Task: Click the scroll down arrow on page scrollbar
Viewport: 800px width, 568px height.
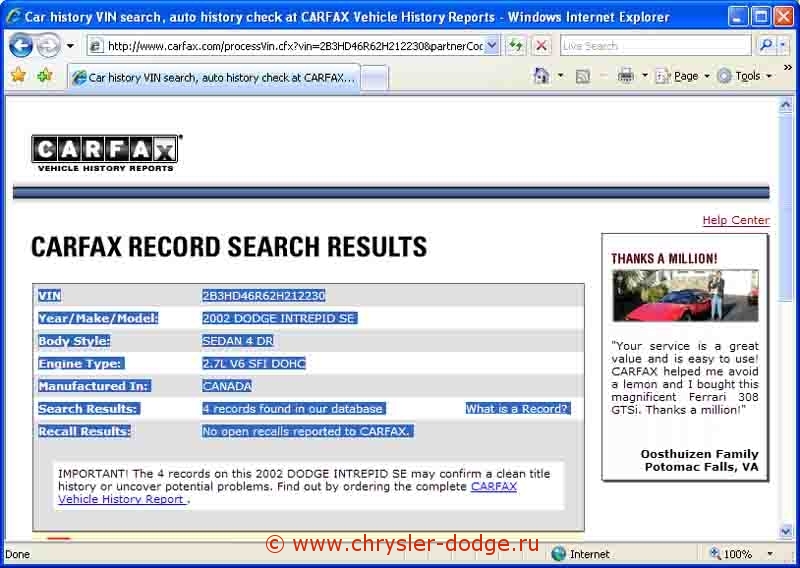Action: point(785,531)
